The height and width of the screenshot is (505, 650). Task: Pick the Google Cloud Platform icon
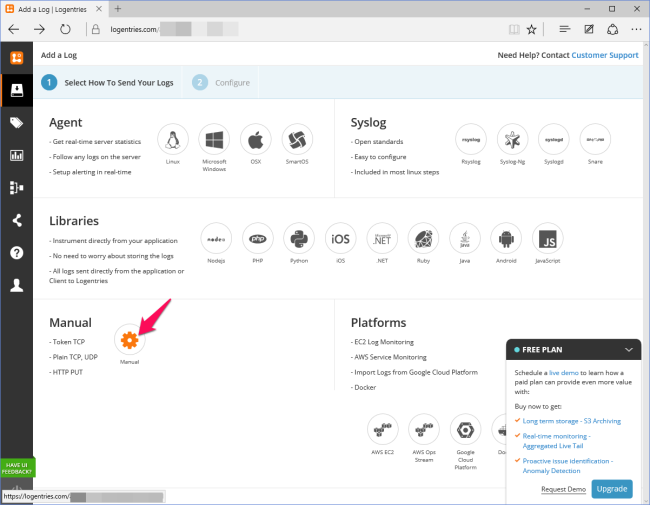pos(466,430)
